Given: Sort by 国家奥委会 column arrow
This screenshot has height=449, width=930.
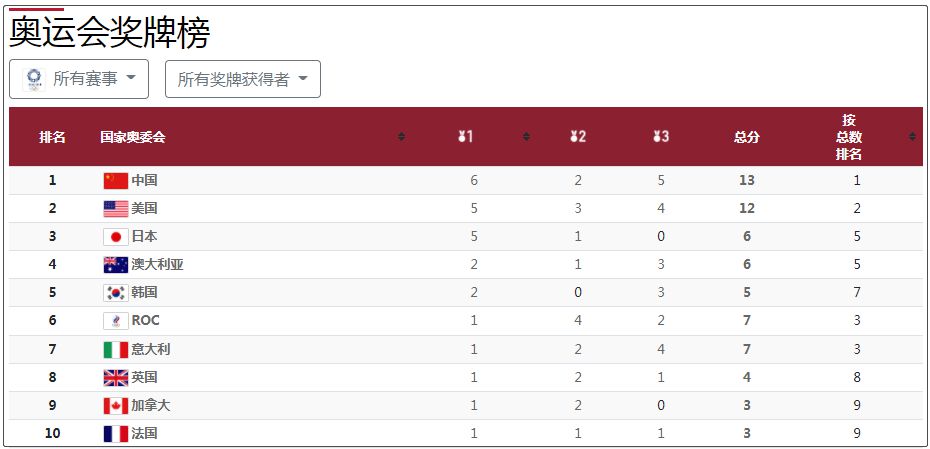Looking at the screenshot, I should pyautogui.click(x=402, y=137).
